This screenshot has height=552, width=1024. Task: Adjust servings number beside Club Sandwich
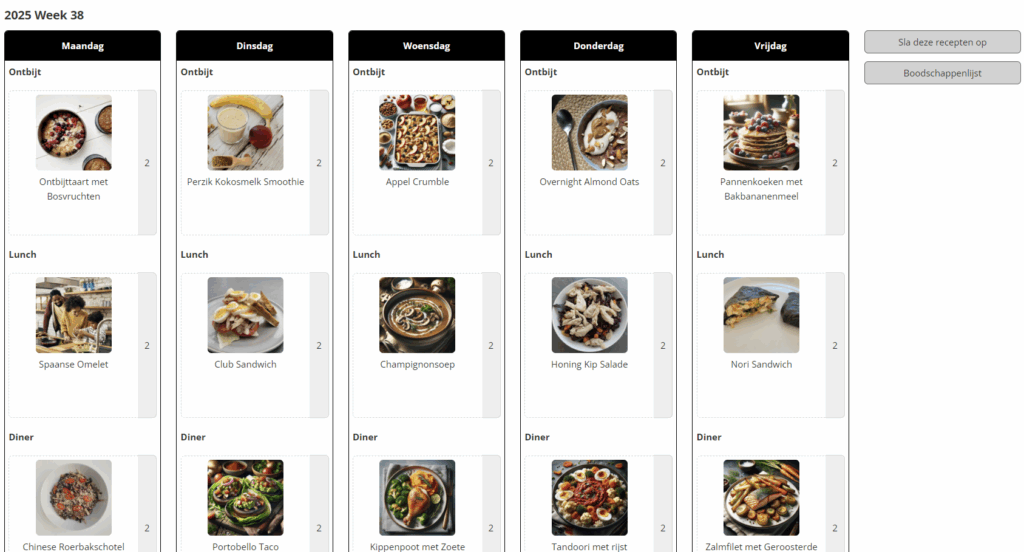pyautogui.click(x=319, y=345)
